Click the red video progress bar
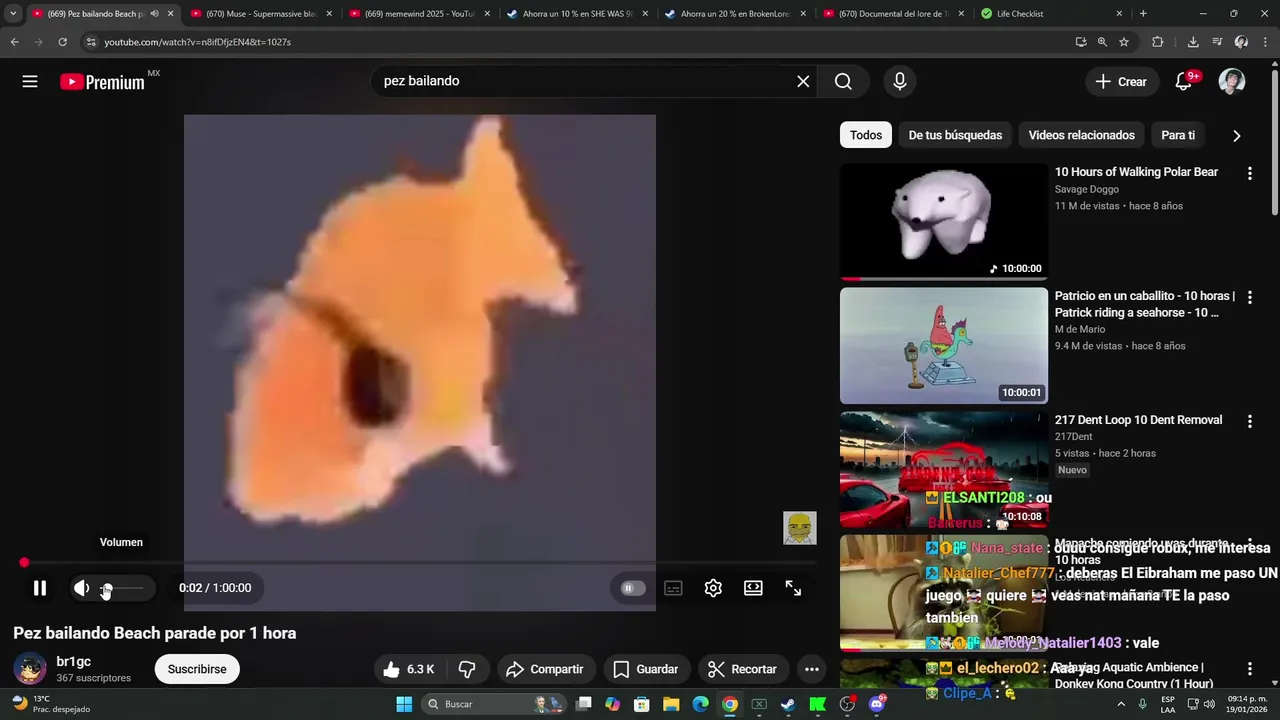1280x720 pixels. point(420,563)
